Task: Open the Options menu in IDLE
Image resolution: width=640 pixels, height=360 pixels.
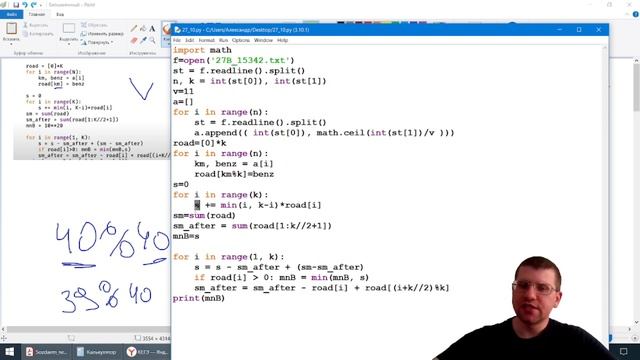Action: 241,40
